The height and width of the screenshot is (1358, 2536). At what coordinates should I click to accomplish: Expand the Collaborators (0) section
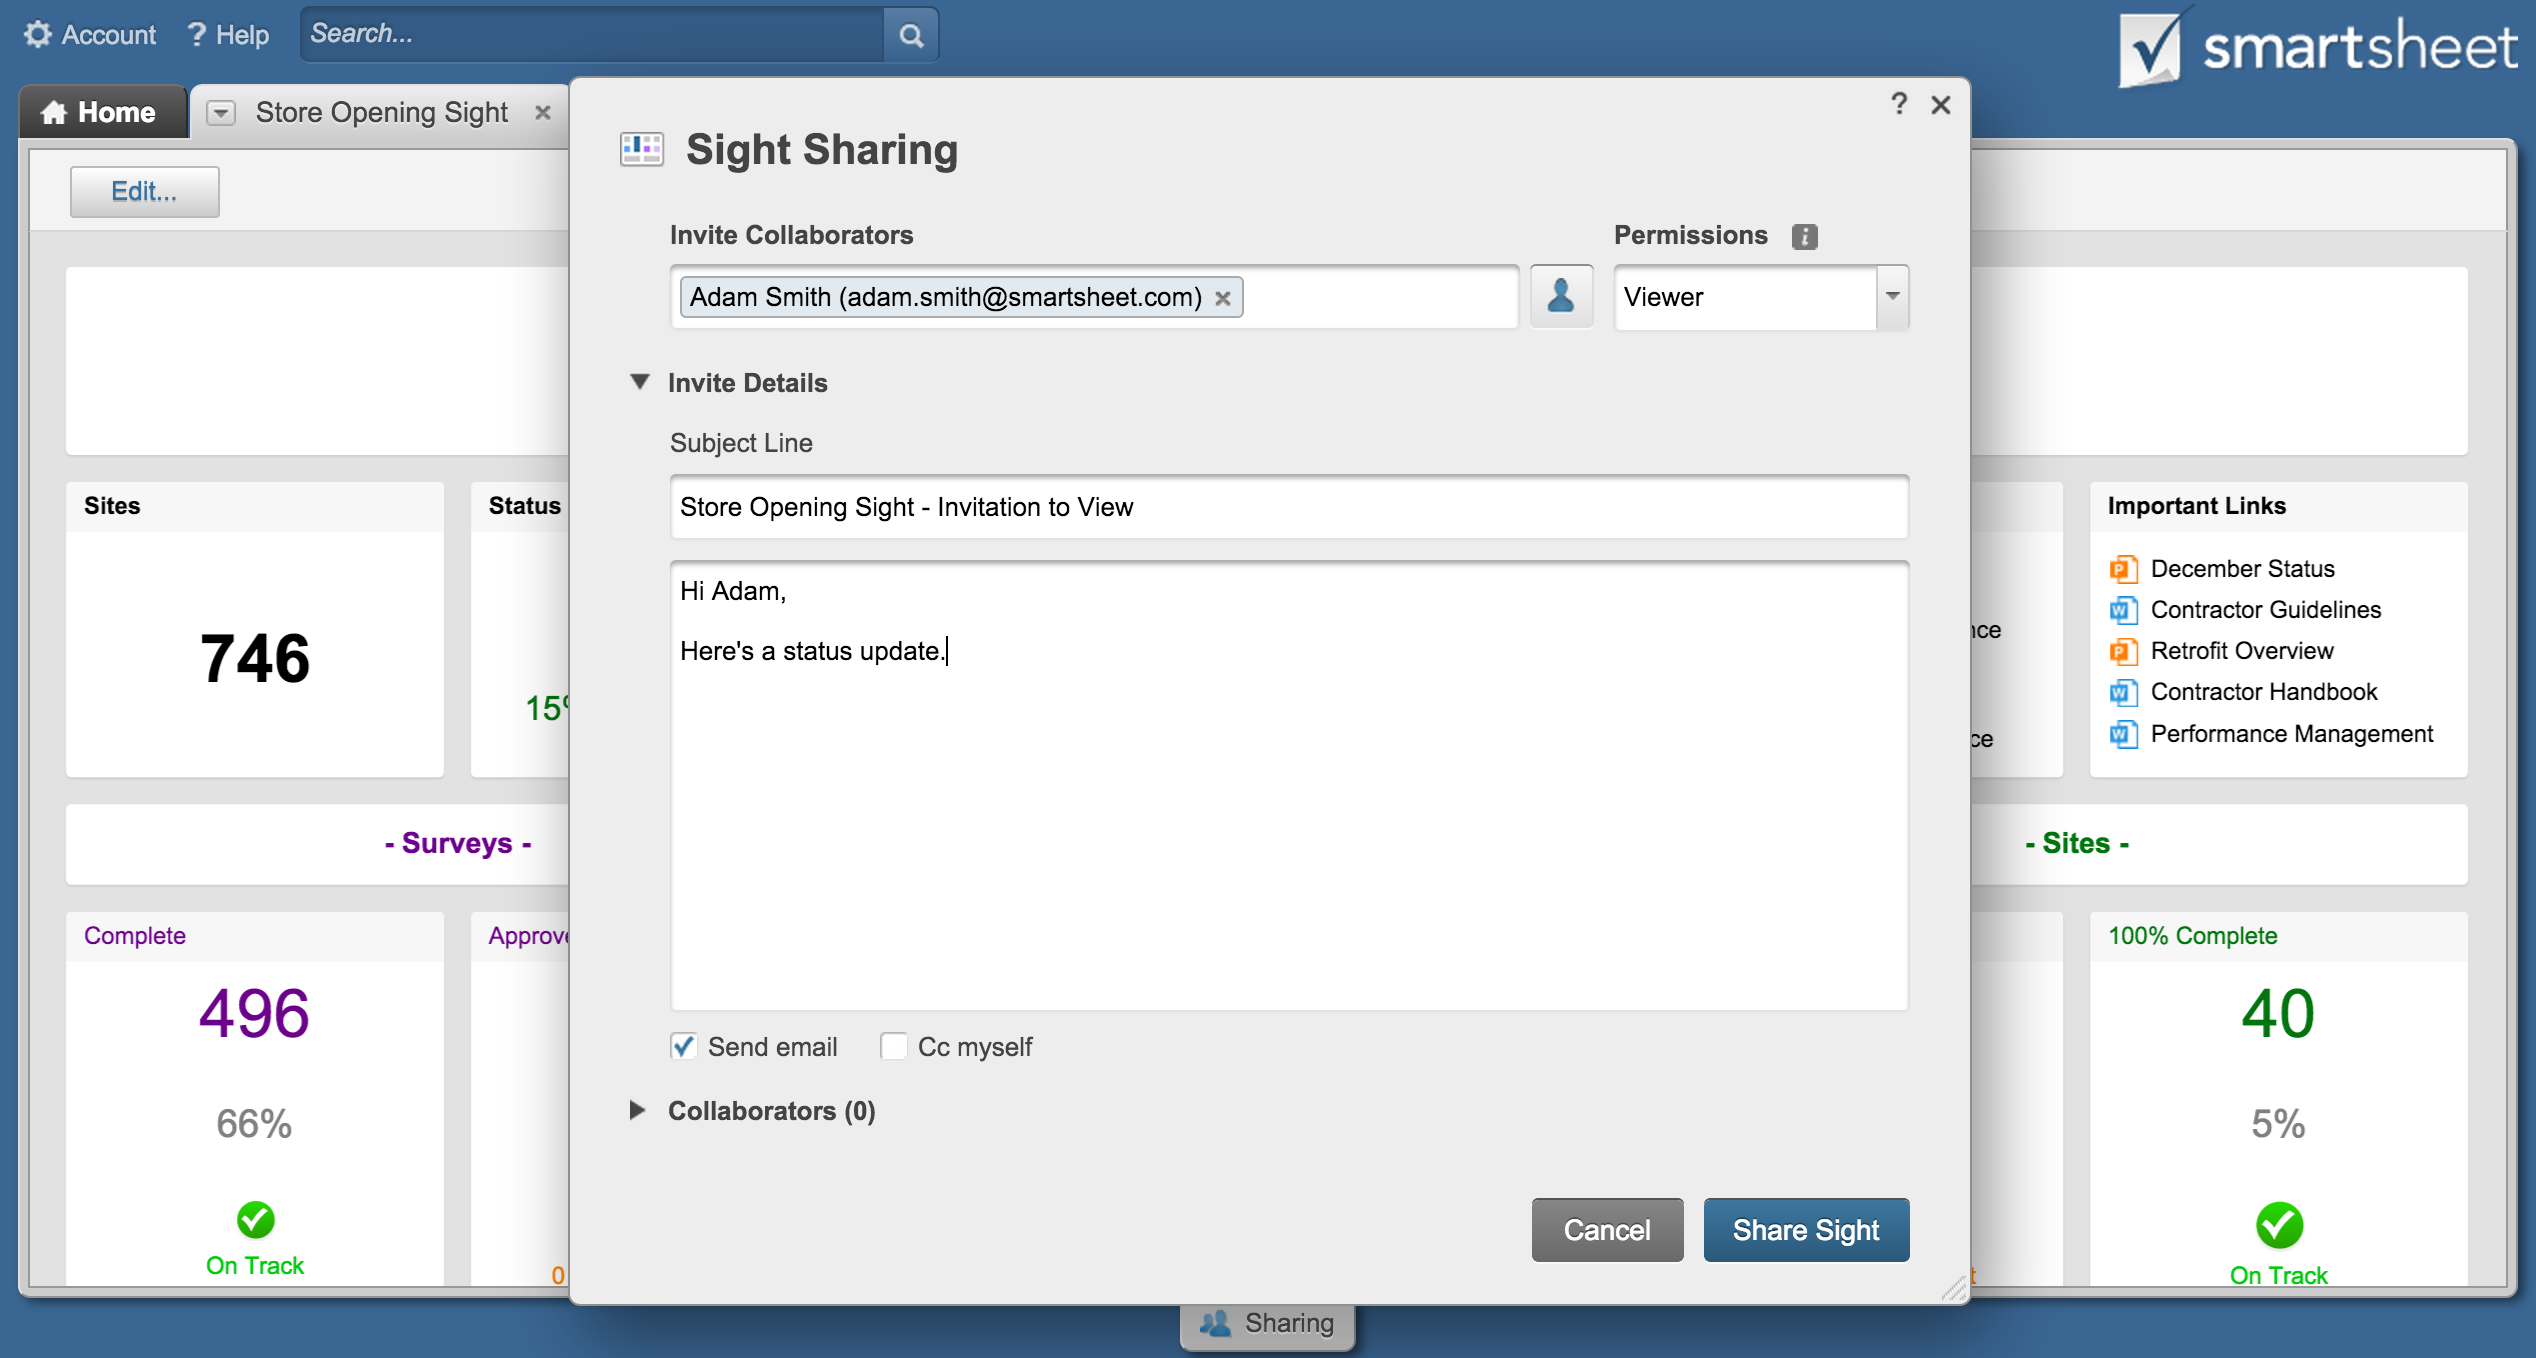point(637,1110)
